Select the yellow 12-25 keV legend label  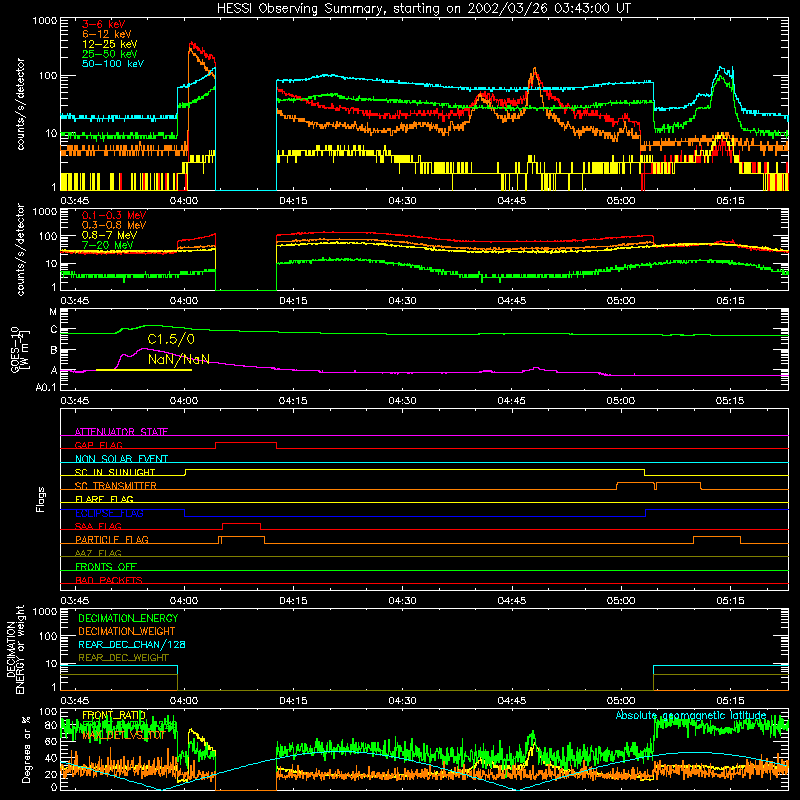[110, 44]
